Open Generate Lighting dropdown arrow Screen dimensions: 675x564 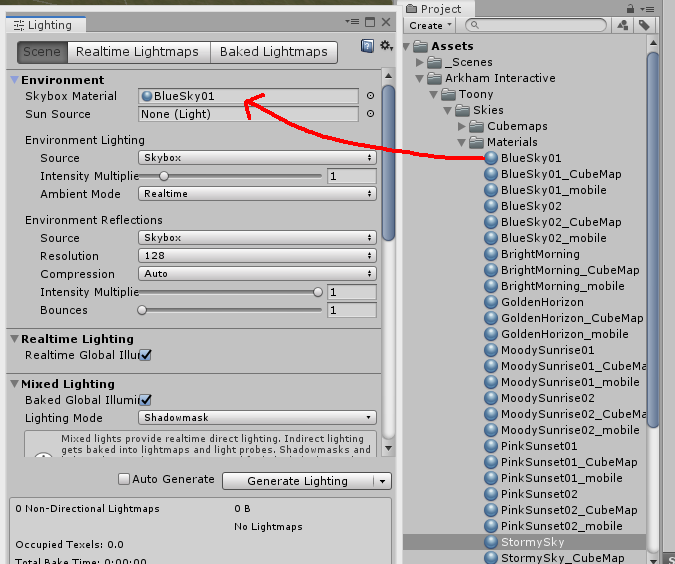point(383,481)
